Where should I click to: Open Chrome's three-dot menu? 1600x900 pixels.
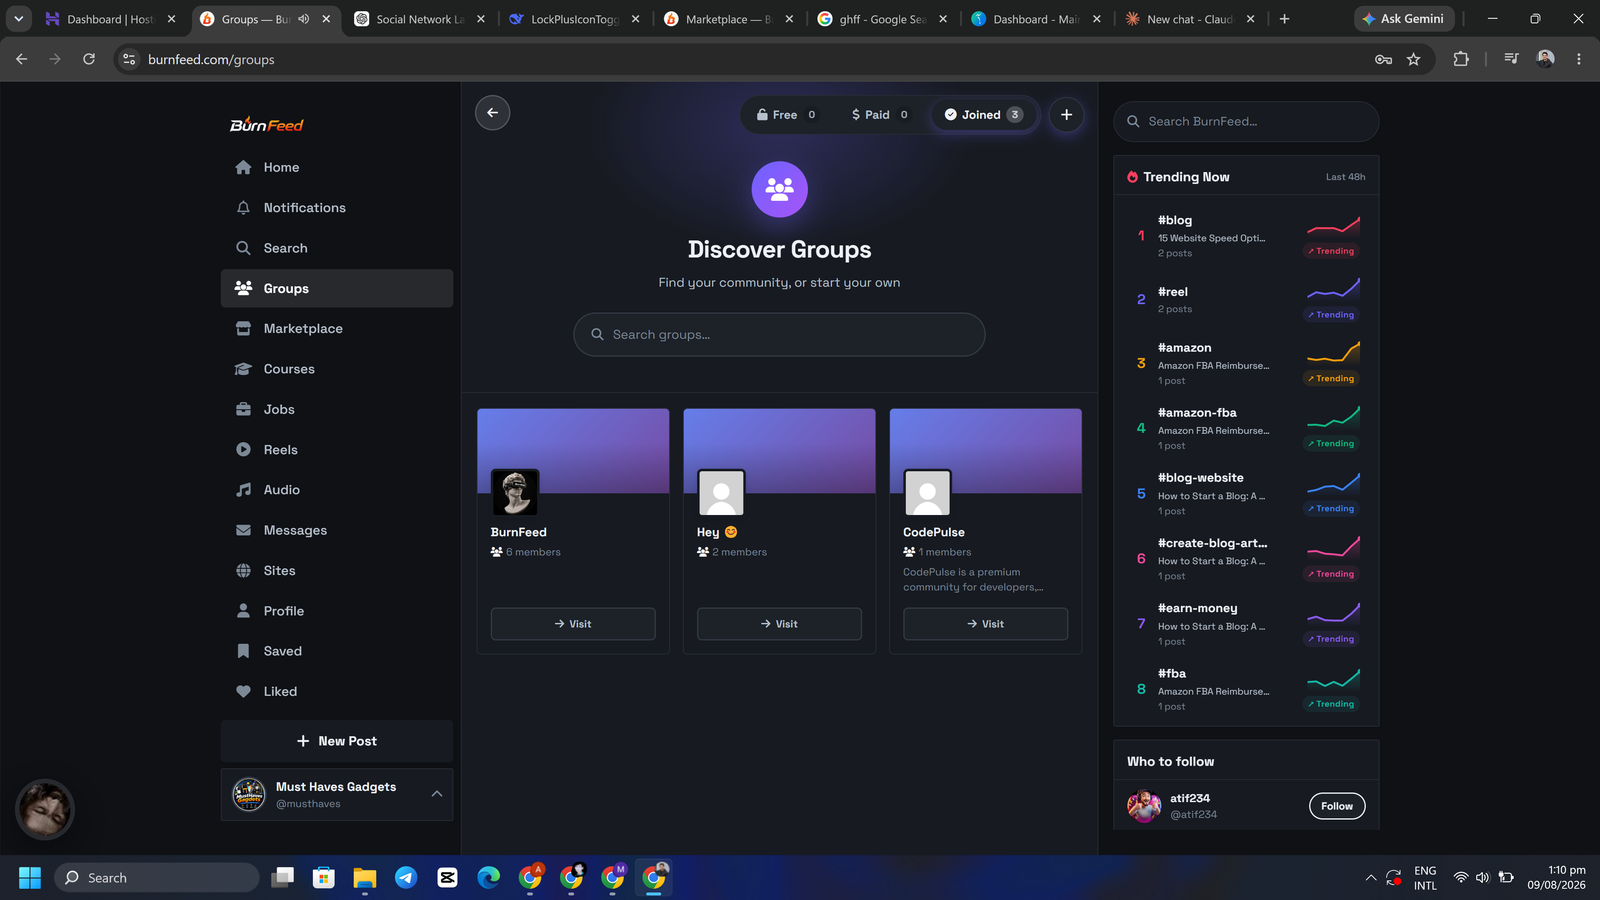tap(1579, 59)
